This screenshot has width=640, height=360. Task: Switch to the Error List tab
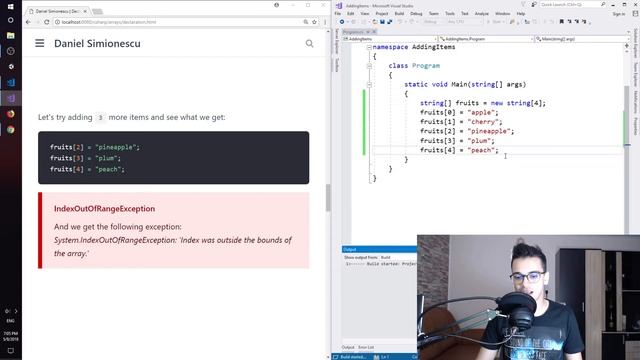[366, 347]
